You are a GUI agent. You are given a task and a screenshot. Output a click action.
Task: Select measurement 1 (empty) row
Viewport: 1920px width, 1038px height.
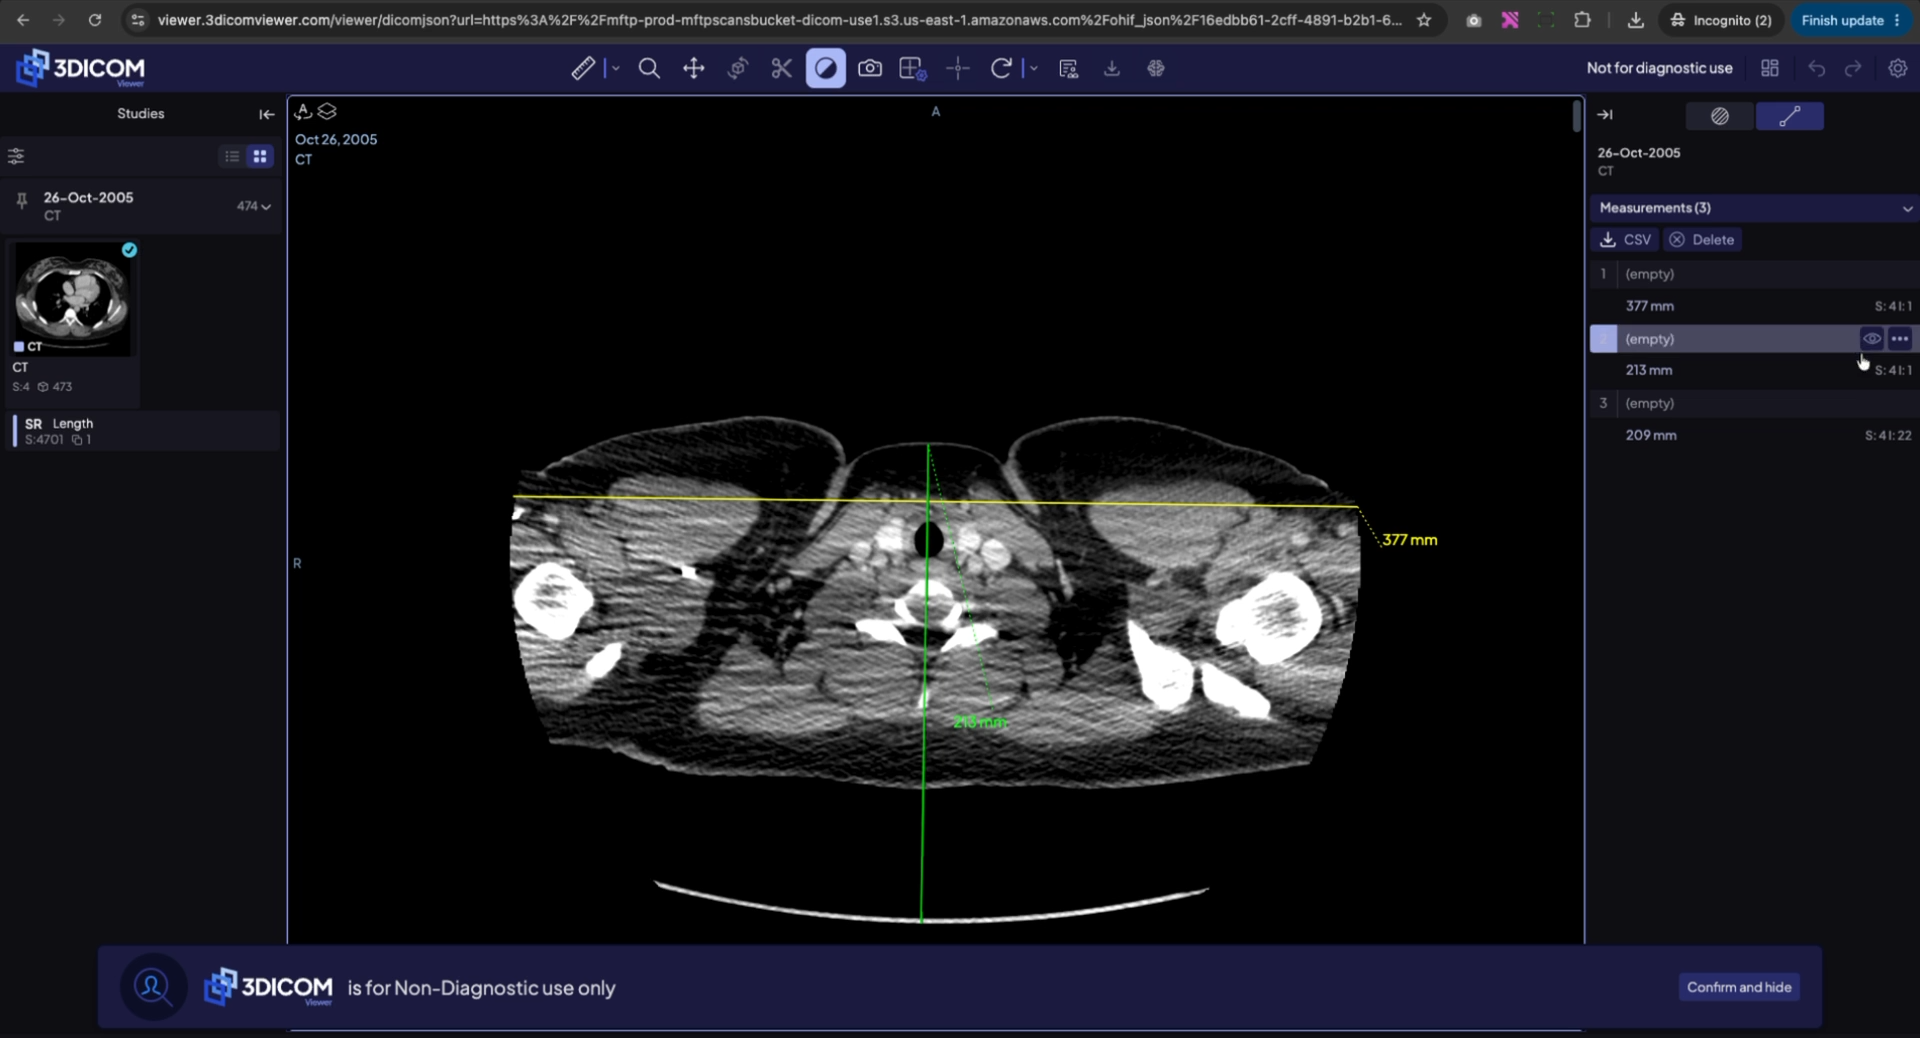click(1754, 274)
